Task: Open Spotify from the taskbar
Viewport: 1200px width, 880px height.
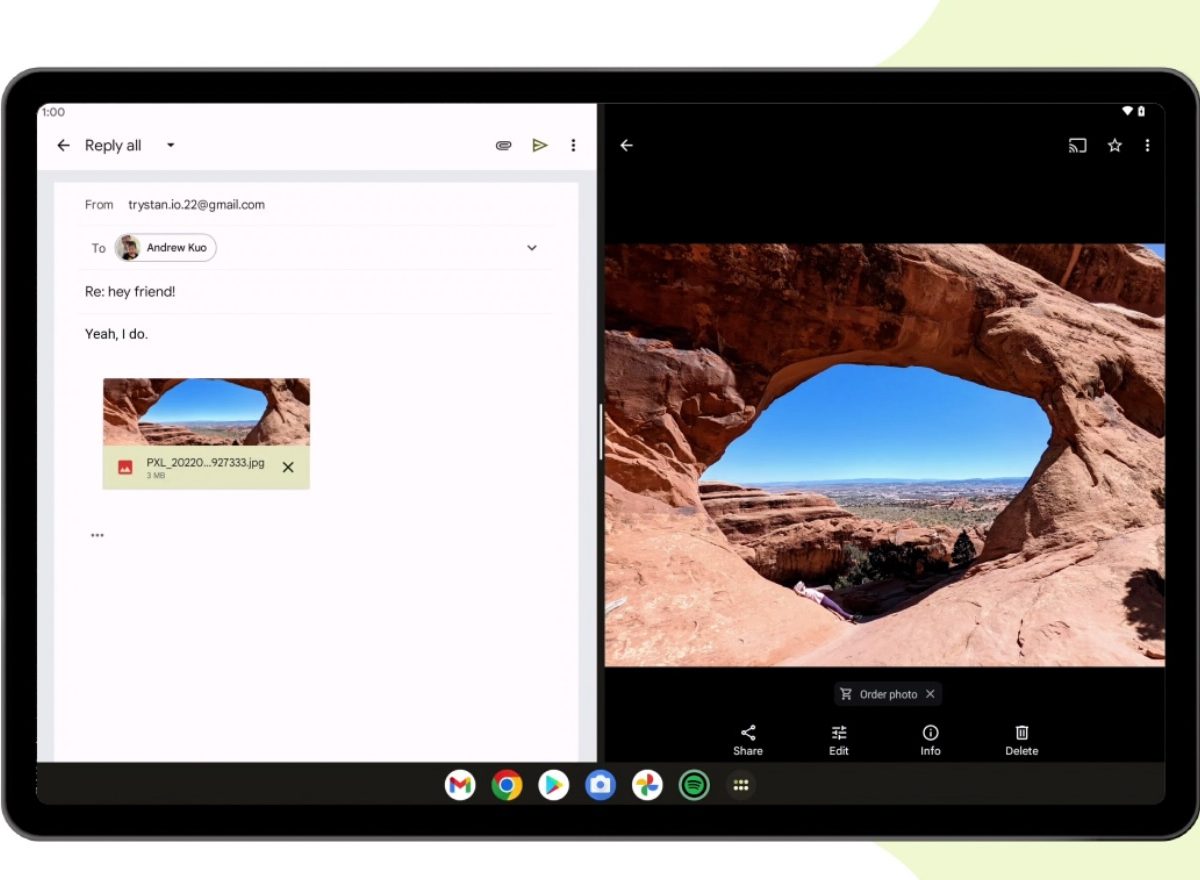Action: tap(694, 785)
